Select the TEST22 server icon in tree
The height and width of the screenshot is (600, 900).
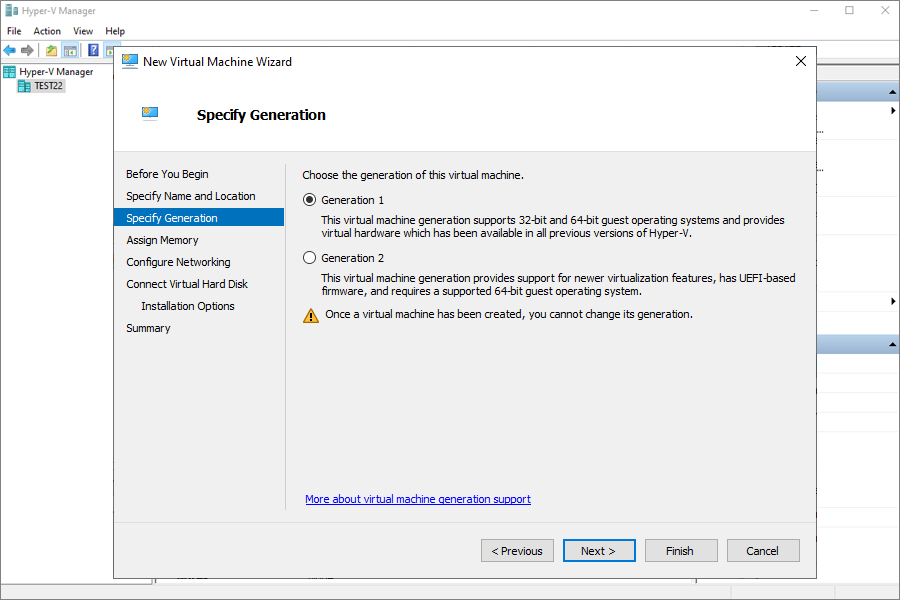pyautogui.click(x=24, y=86)
